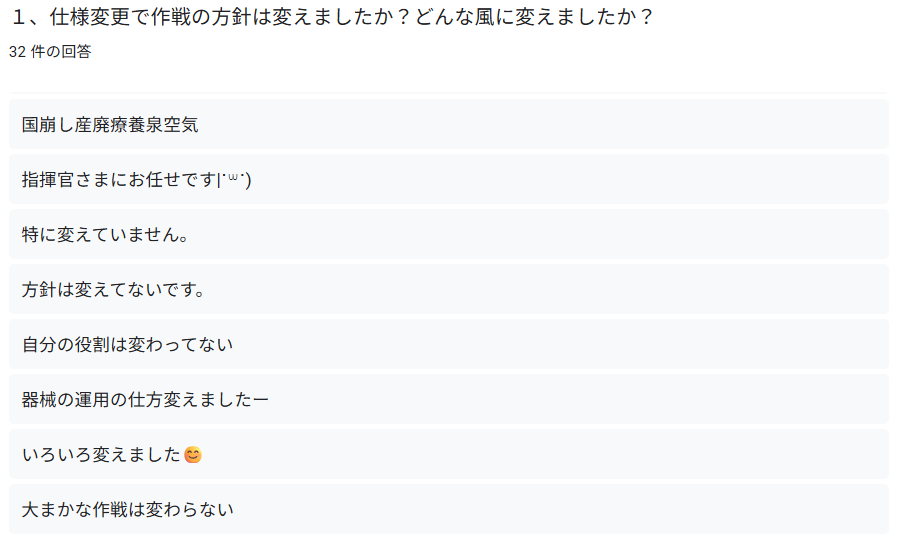Select the response text いろいろ変えました
898x538 pixels.
pos(101,455)
